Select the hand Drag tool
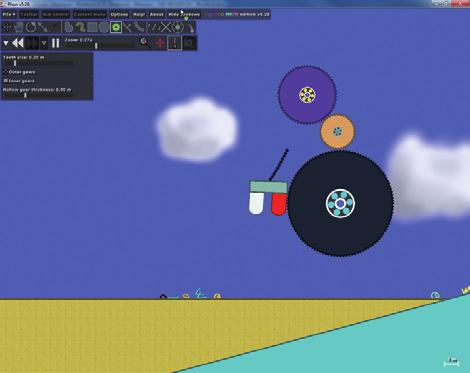This screenshot has height=373, width=470. (19, 27)
